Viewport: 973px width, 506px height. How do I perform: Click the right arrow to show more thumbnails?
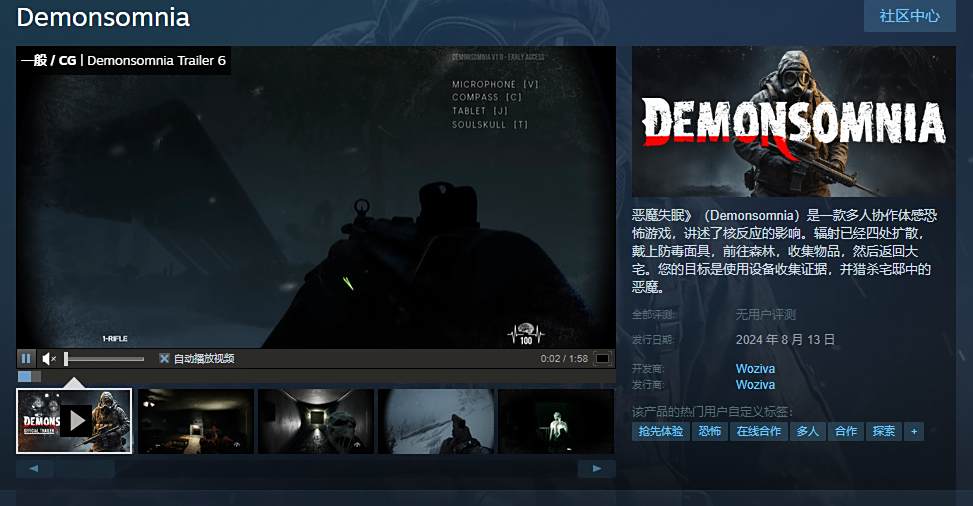[x=596, y=469]
